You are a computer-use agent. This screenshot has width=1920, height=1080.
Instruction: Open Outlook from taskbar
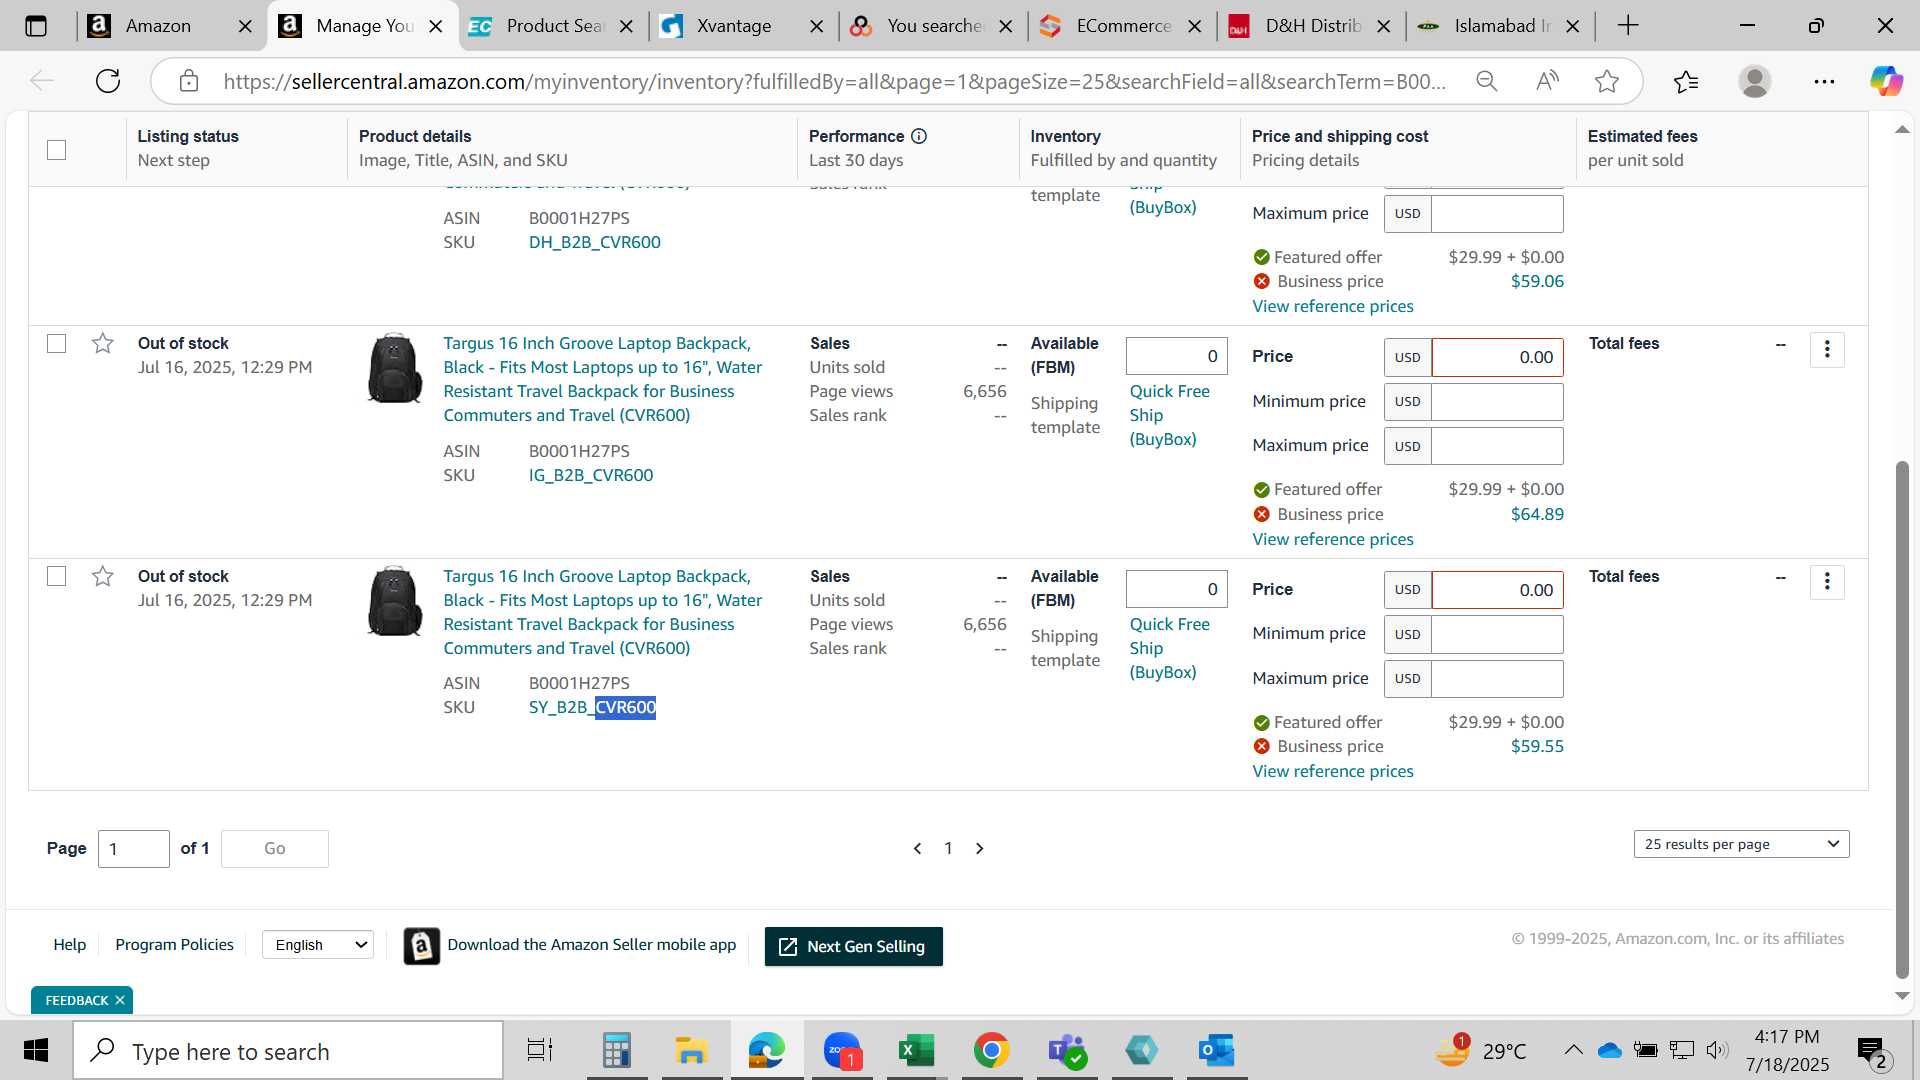coord(1216,1050)
